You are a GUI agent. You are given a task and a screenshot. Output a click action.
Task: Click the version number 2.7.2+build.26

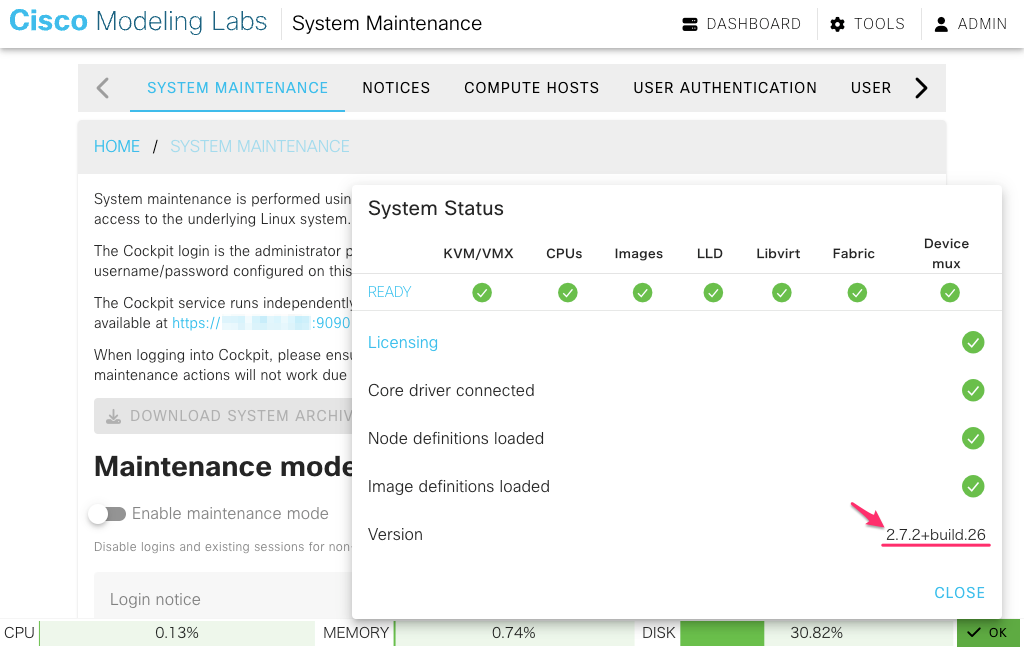pyautogui.click(x=936, y=535)
